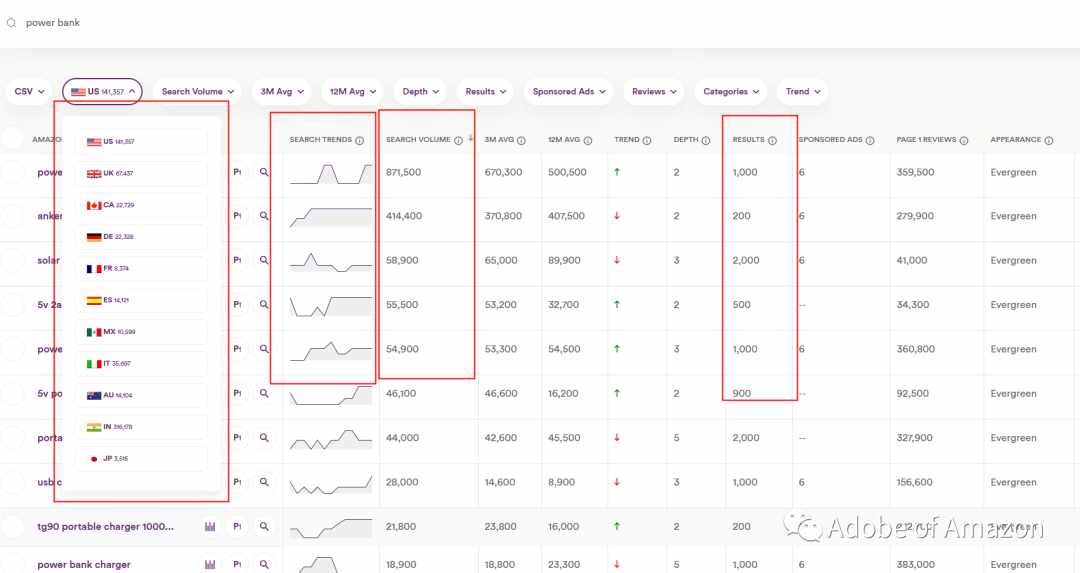The image size is (1080, 573).
Task: Choose FR from the marketplace list
Action: point(141,269)
